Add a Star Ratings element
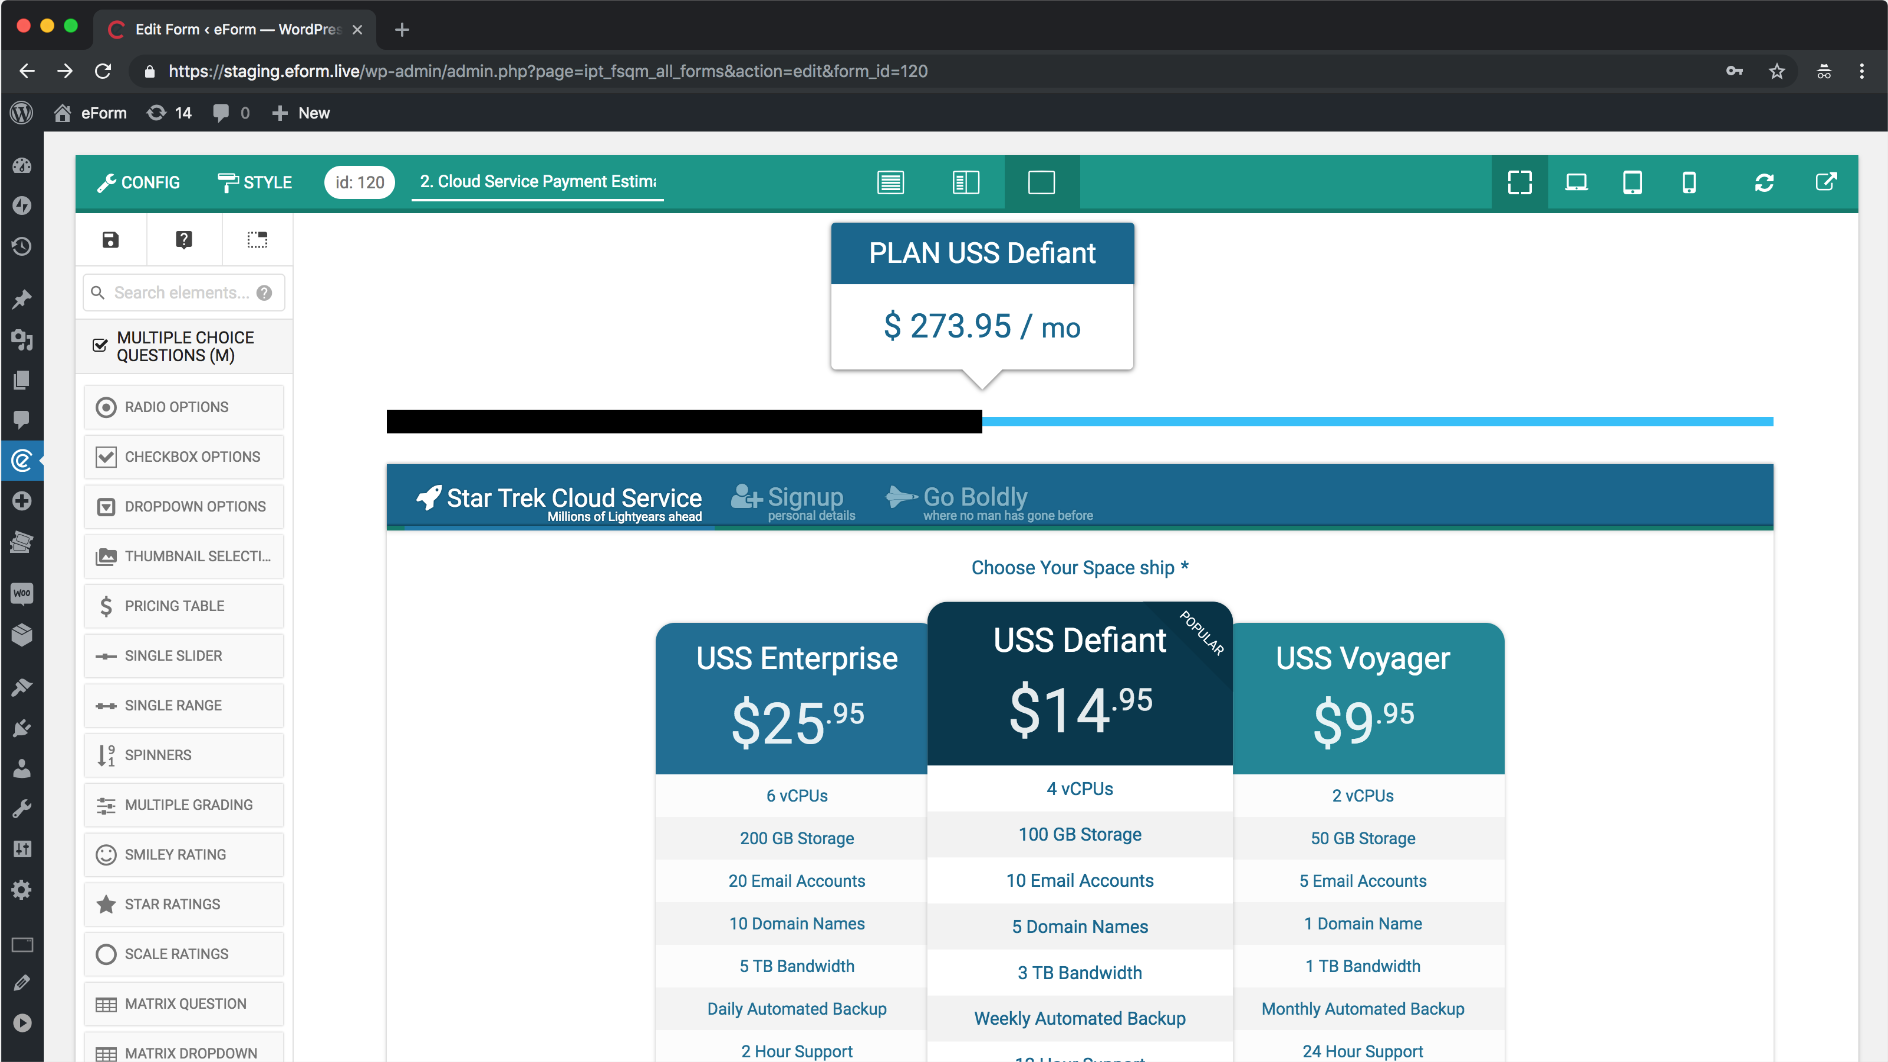This screenshot has height=1062, width=1888. [x=184, y=904]
